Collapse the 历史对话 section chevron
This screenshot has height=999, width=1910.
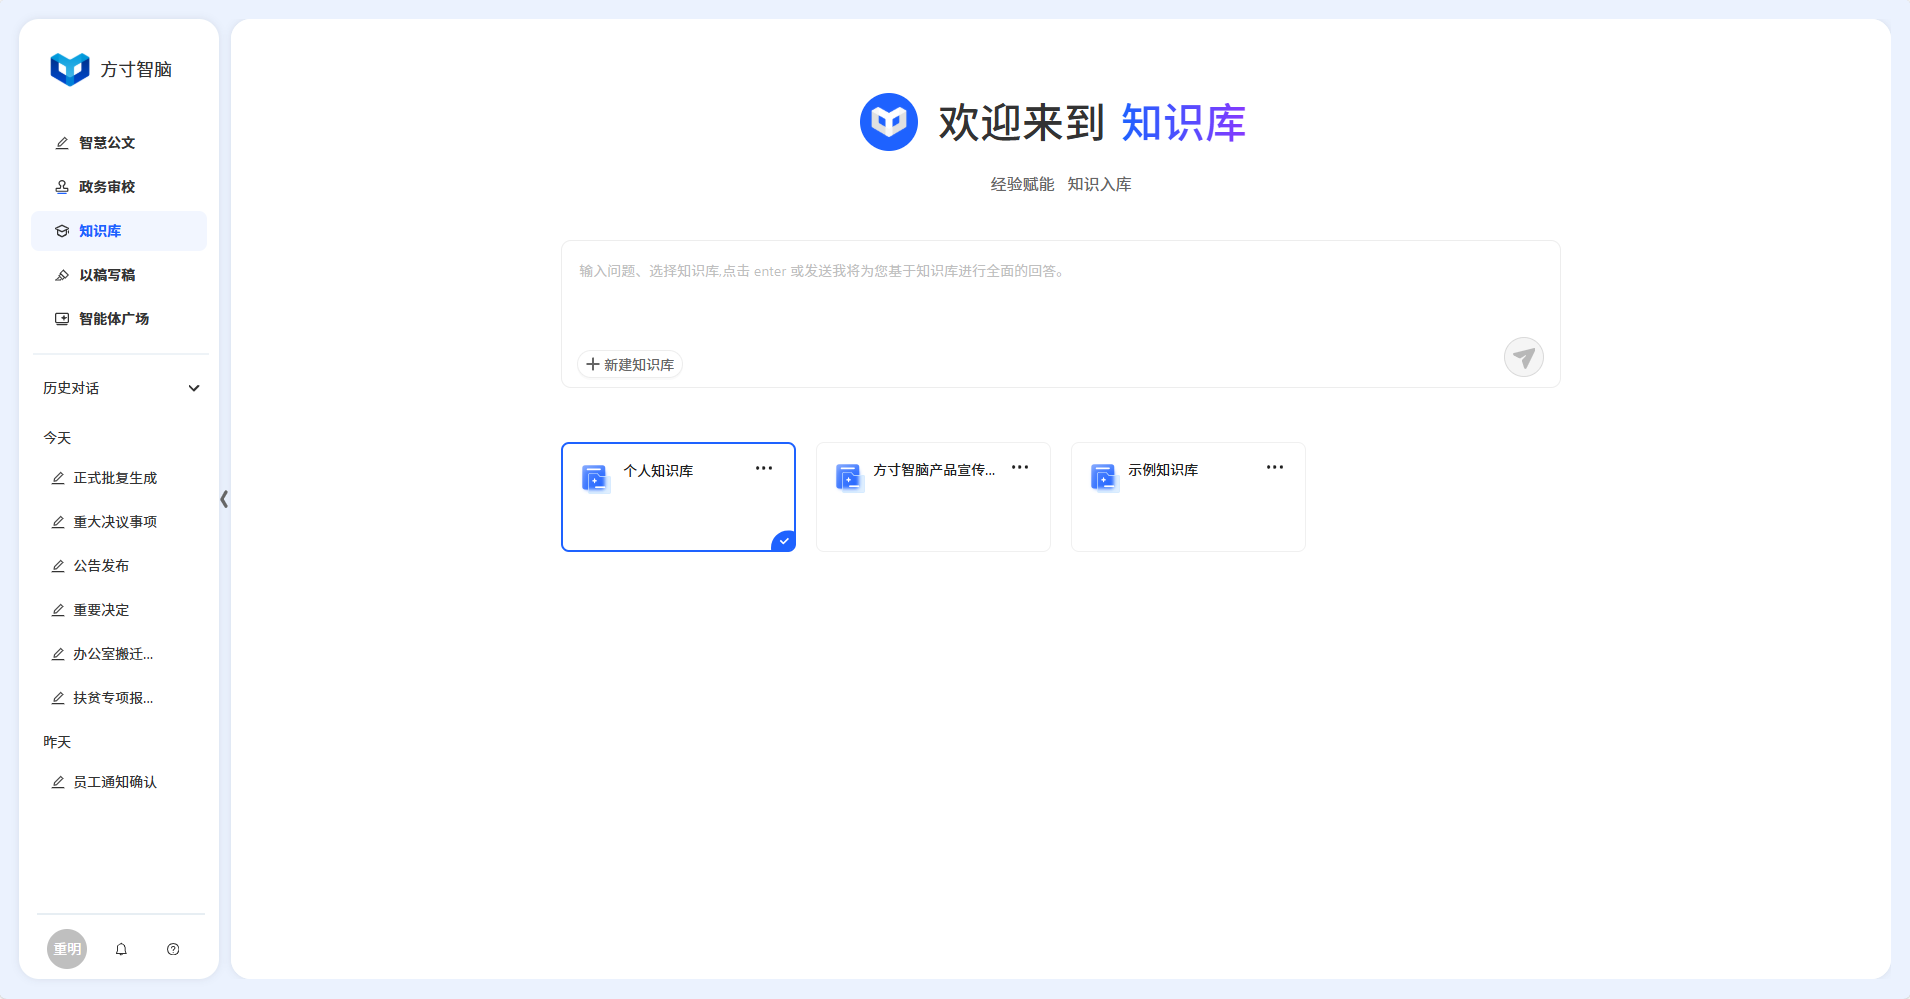tap(194, 388)
